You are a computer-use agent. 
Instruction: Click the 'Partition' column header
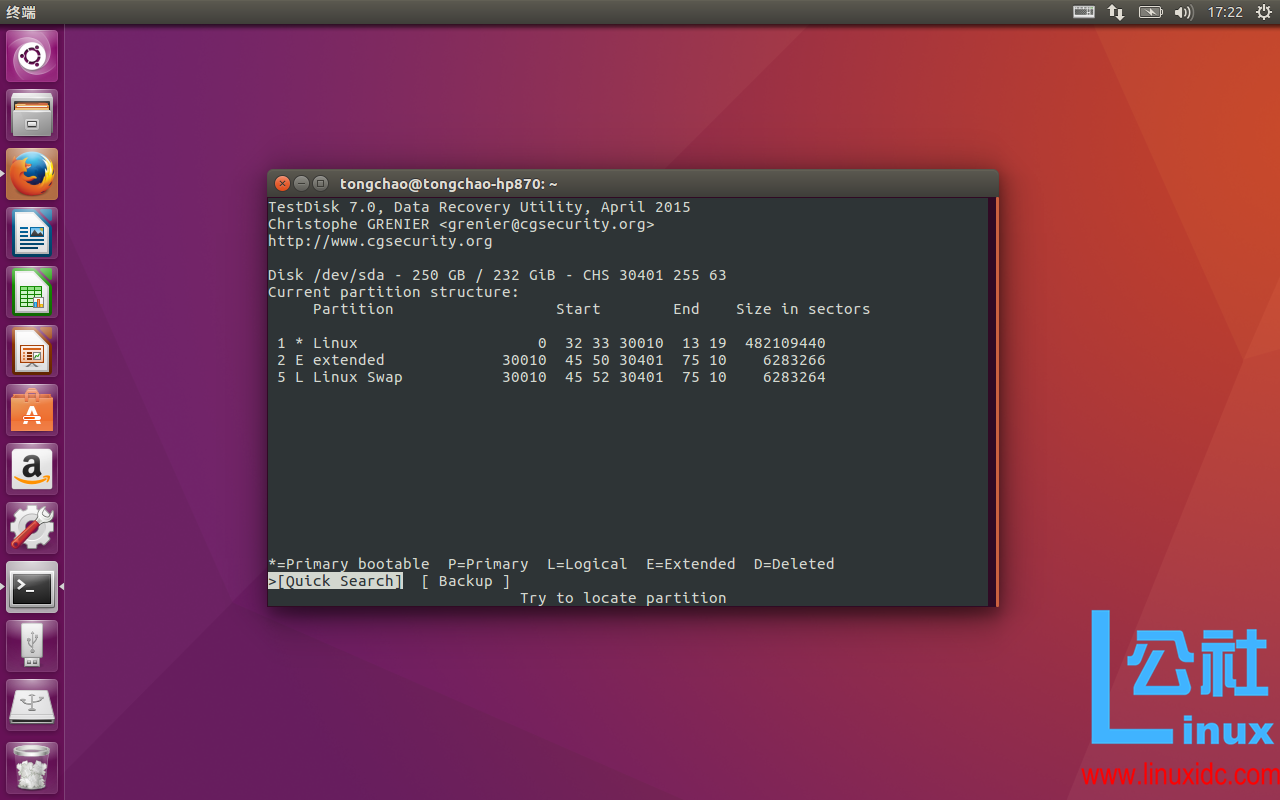coord(353,309)
